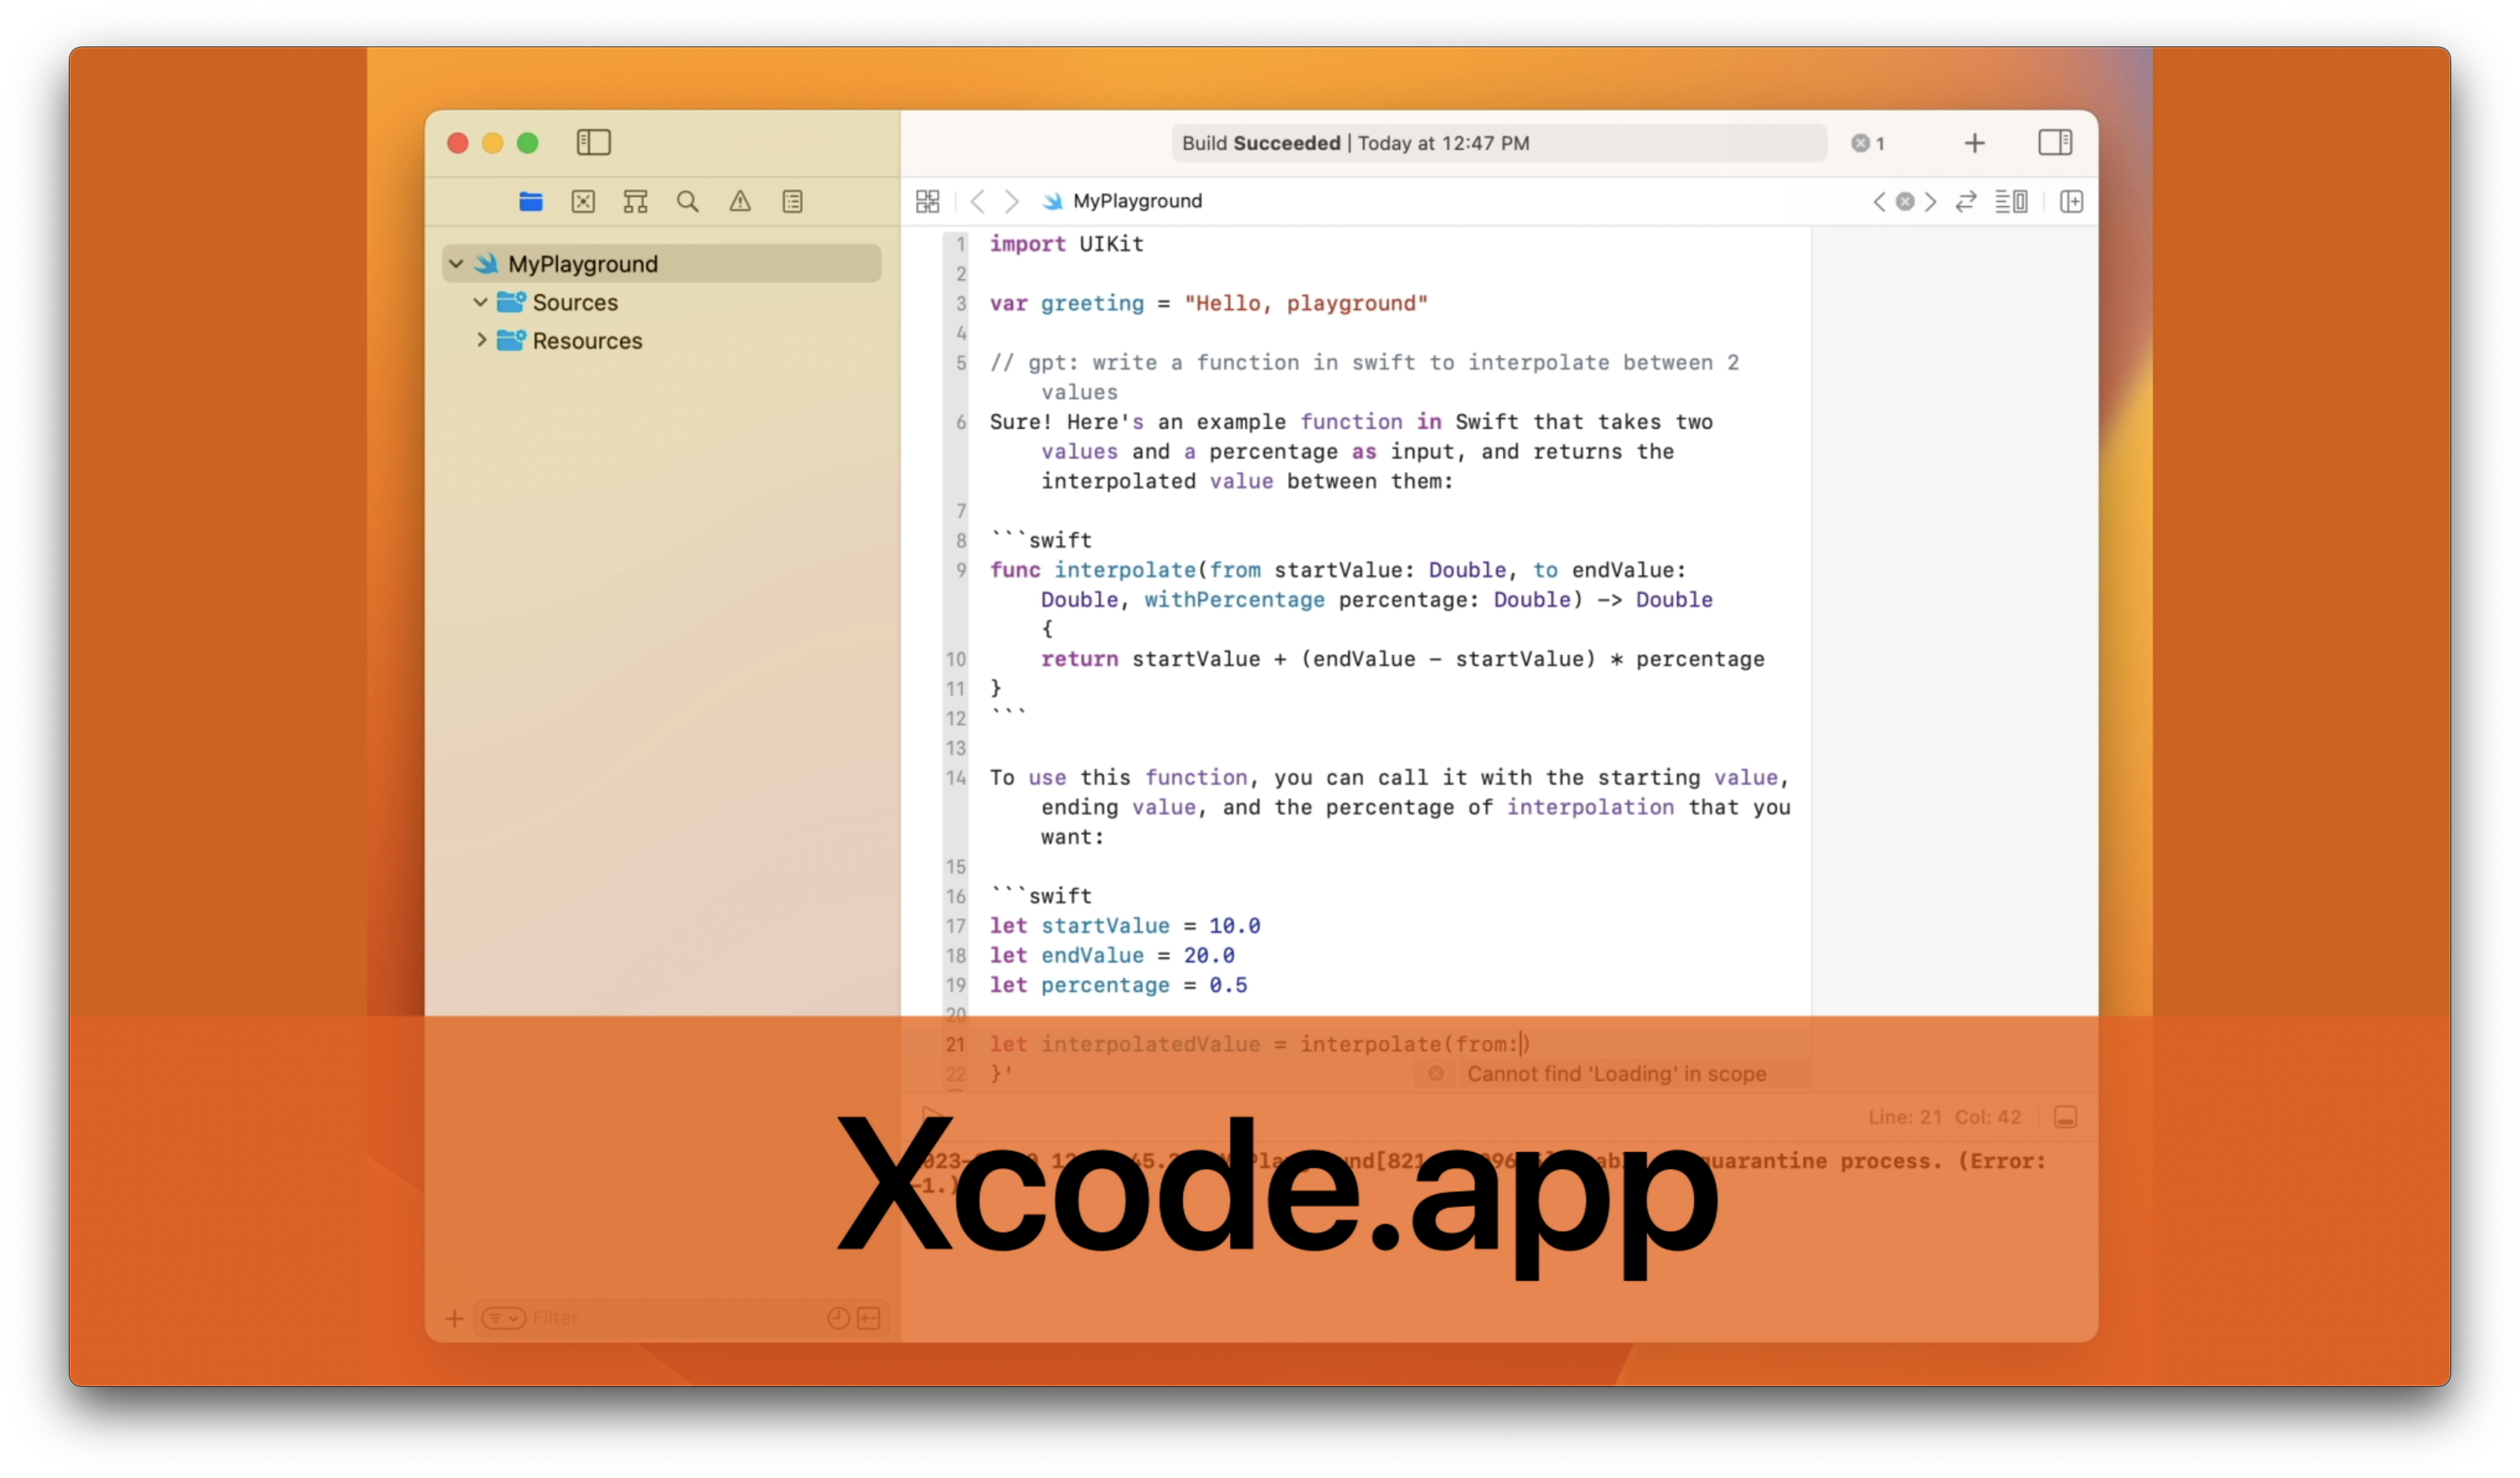Jump to next issue arrow
The width and height of the screenshot is (2520, 1478).
[x=1931, y=202]
